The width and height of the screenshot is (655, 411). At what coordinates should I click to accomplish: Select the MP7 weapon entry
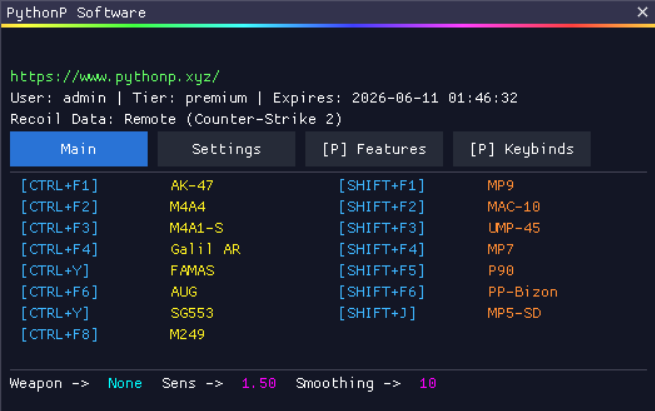click(x=500, y=250)
